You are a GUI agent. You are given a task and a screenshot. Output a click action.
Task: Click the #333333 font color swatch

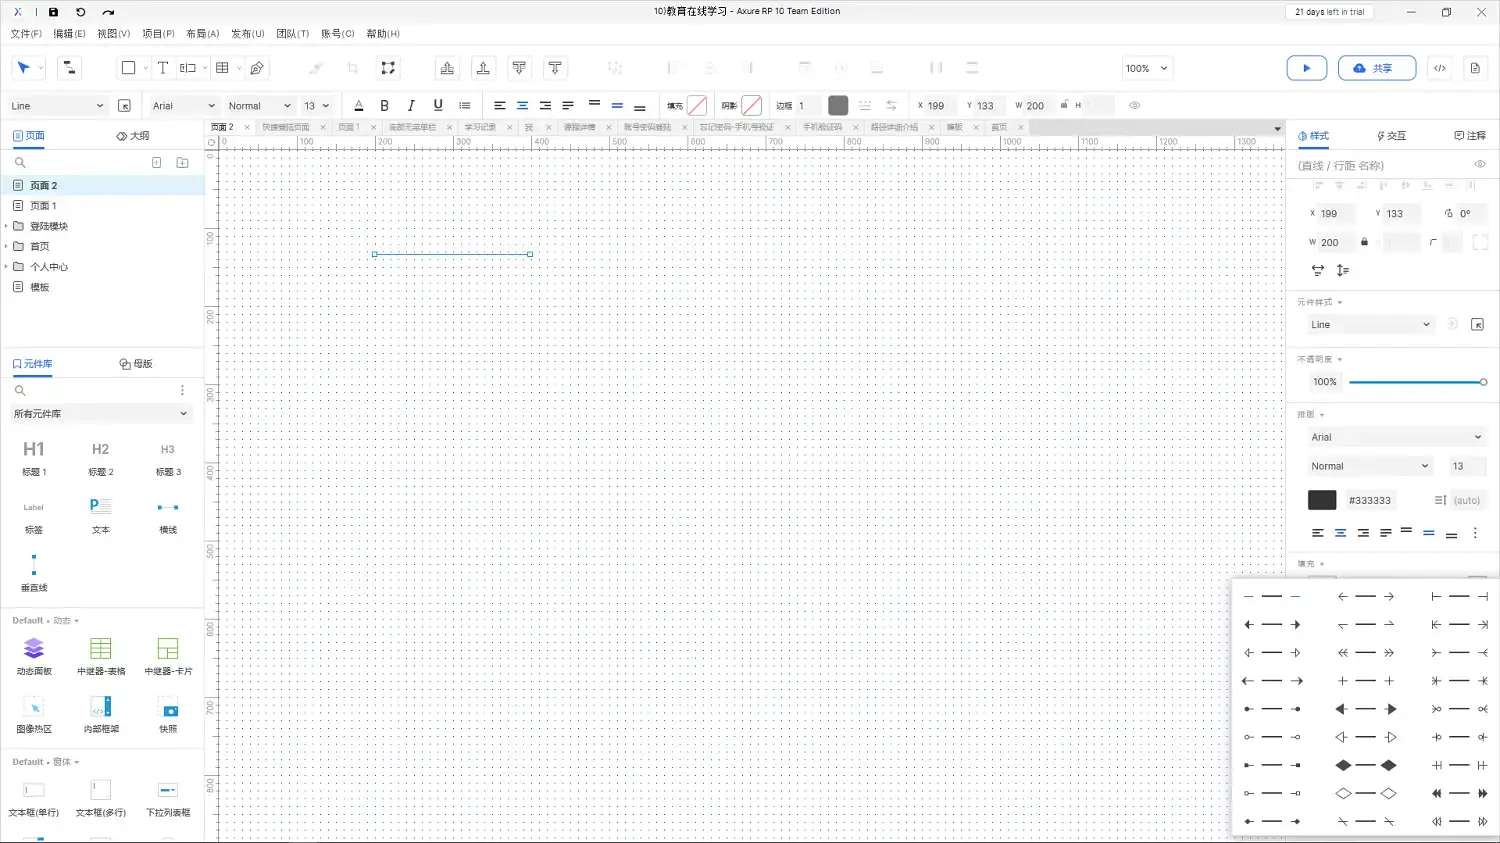(1321, 500)
